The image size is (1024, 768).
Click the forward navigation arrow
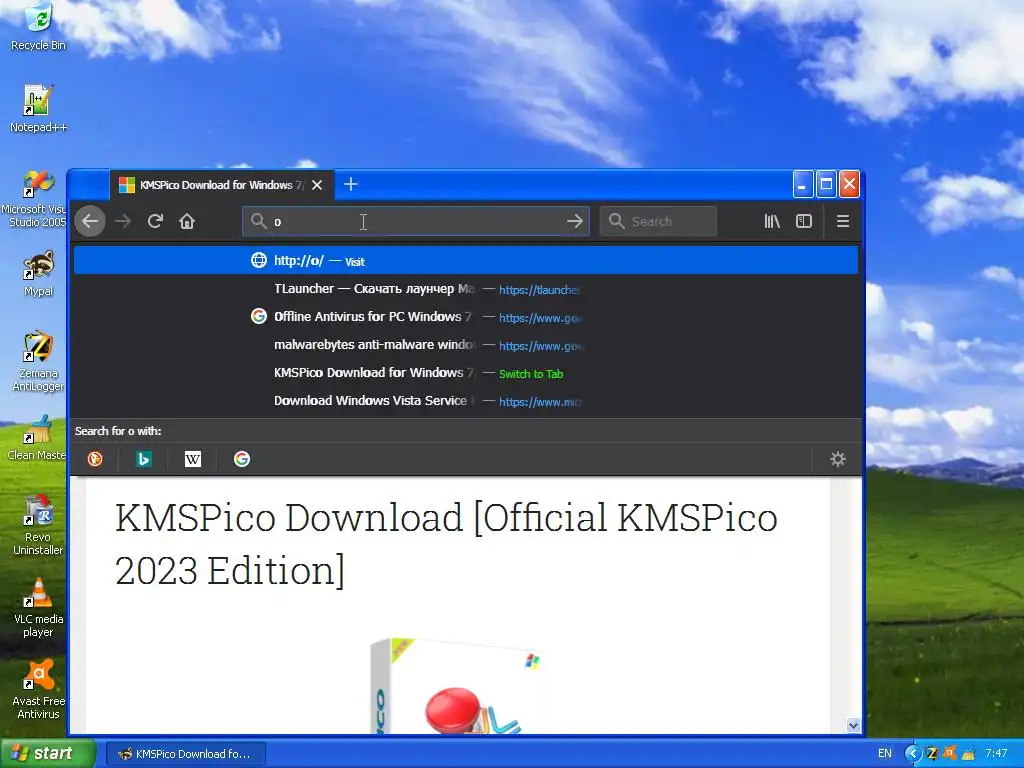click(123, 221)
